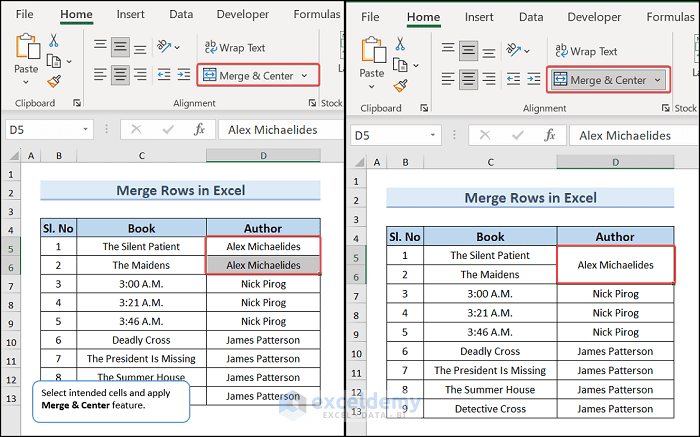
Task: Click the Insert Function fx icon in the right window
Action: (x=550, y=135)
